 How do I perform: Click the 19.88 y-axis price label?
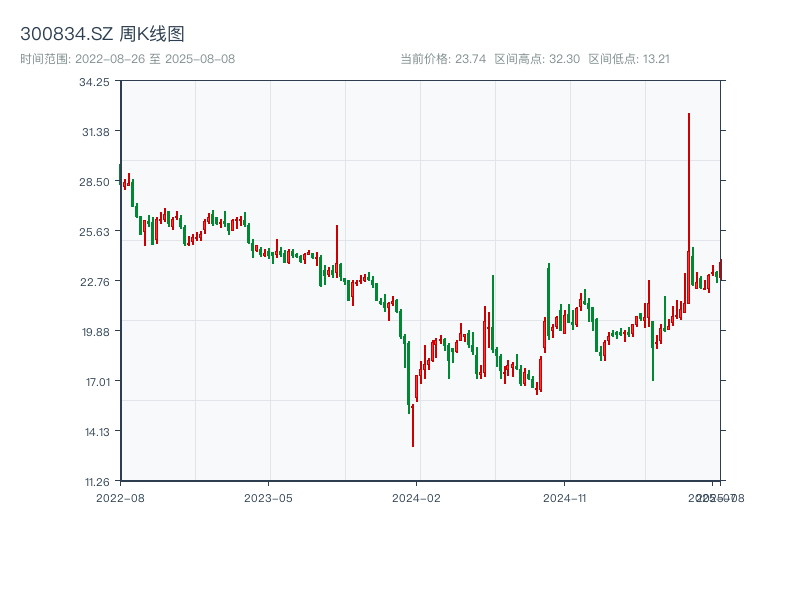tap(95, 332)
